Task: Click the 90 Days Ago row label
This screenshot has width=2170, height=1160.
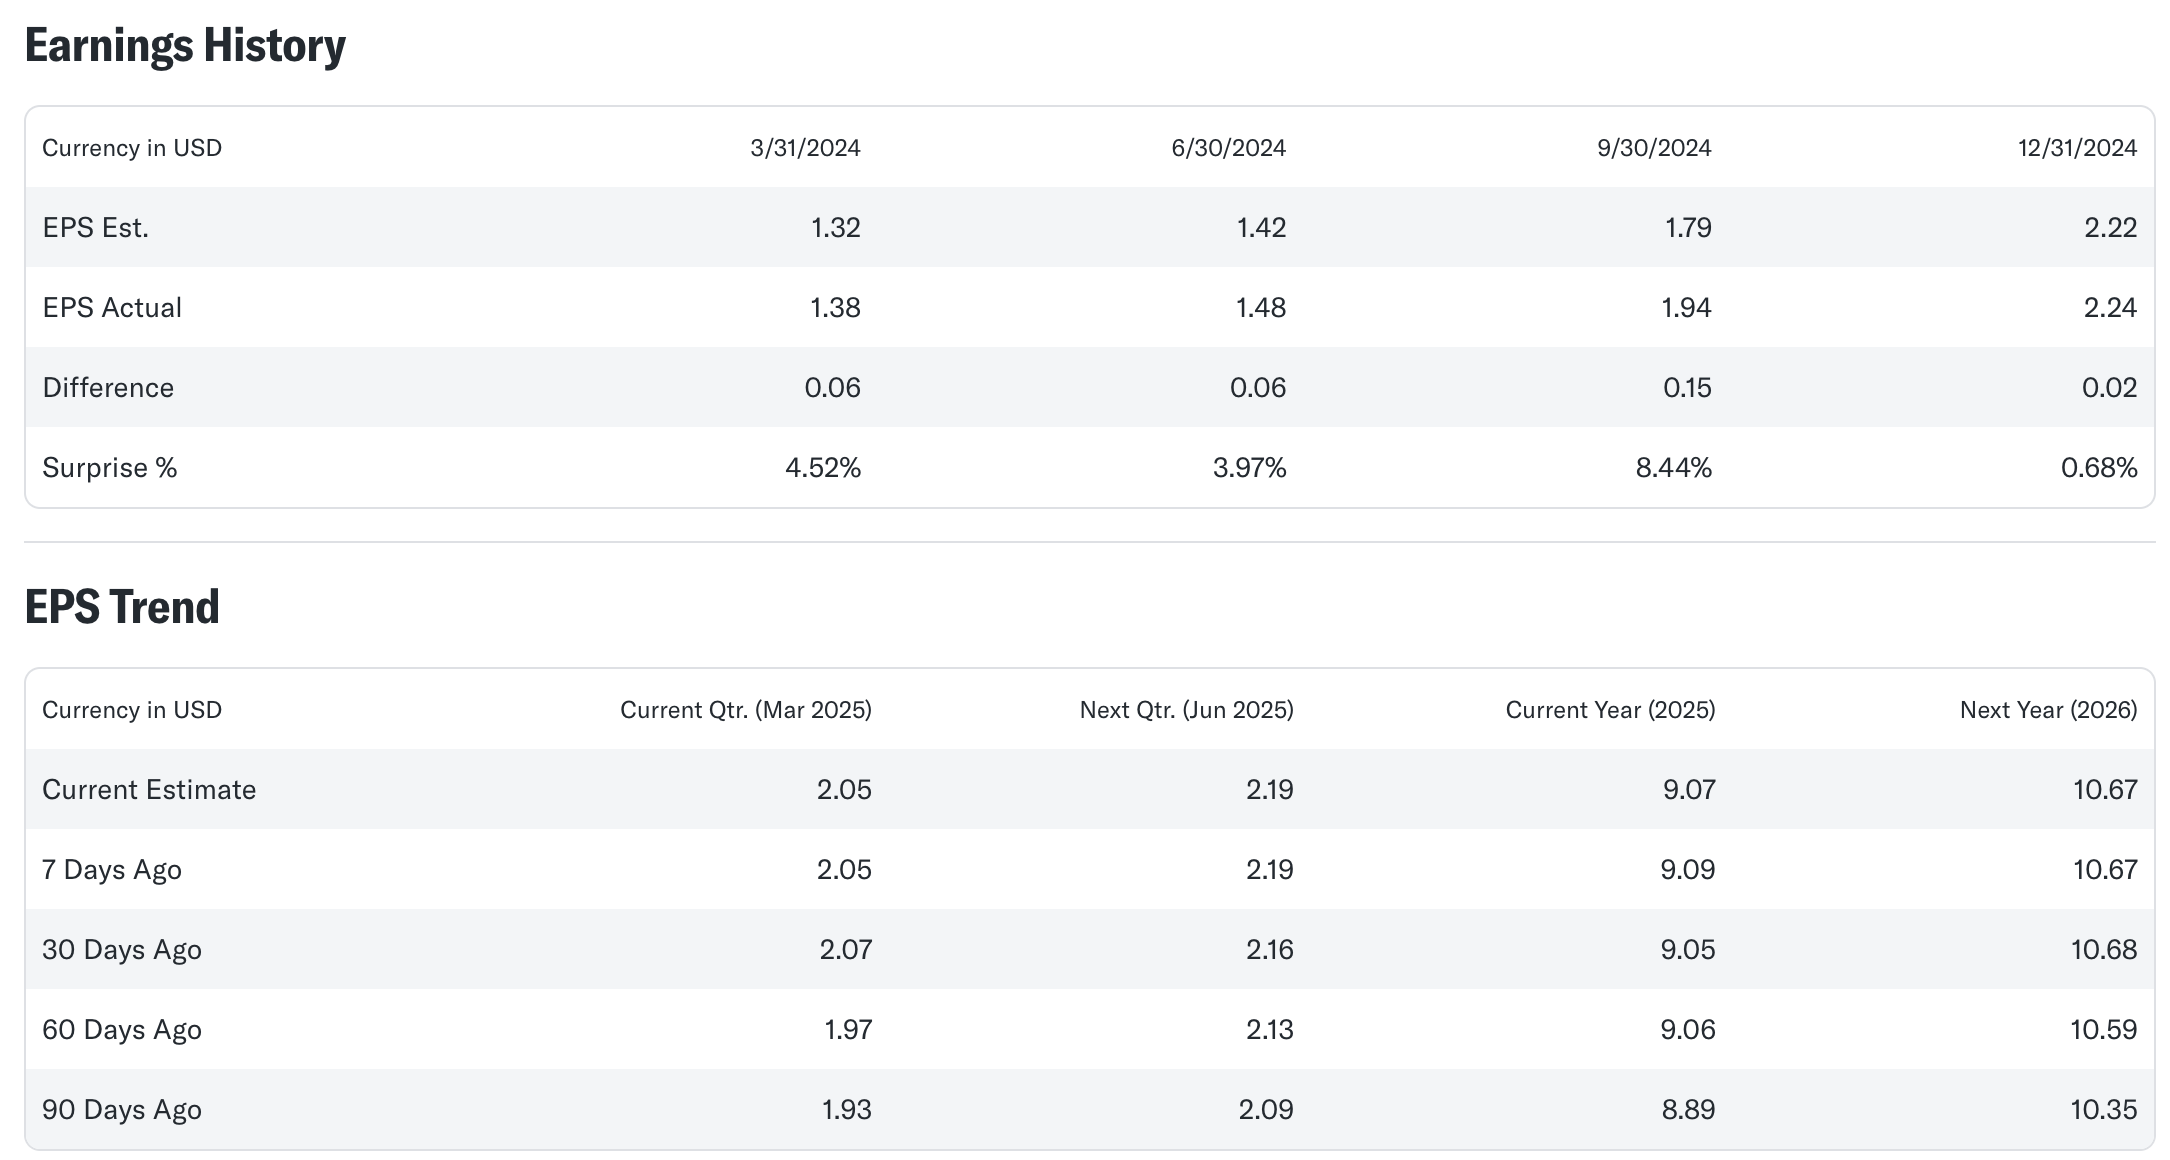Action: (122, 1110)
